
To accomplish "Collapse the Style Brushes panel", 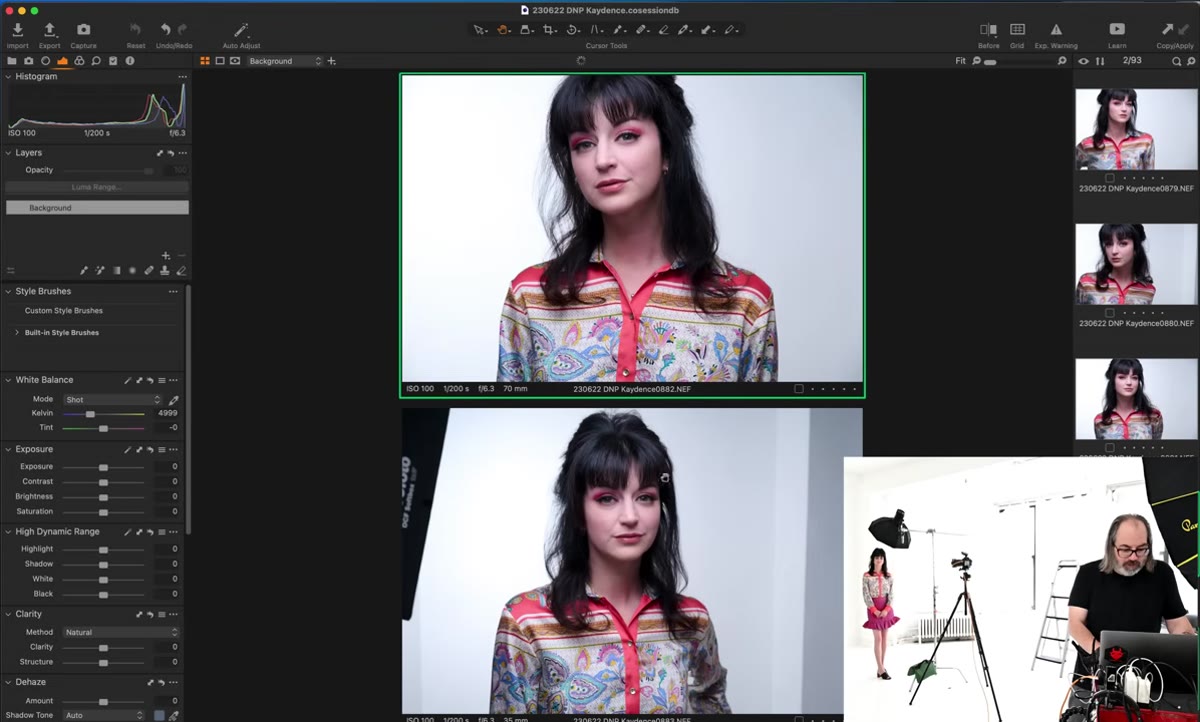I will tap(9, 291).
